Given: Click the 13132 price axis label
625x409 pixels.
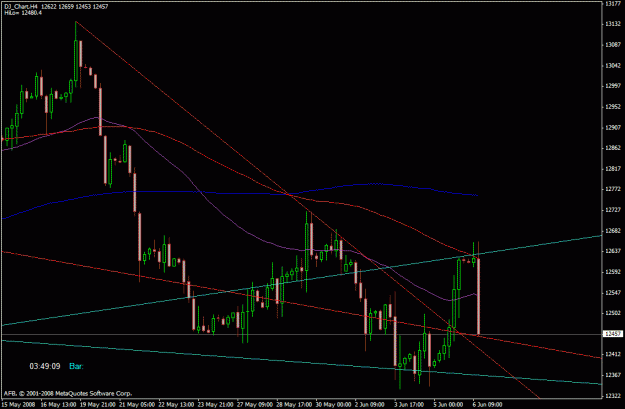Looking at the screenshot, I should tap(613, 24).
